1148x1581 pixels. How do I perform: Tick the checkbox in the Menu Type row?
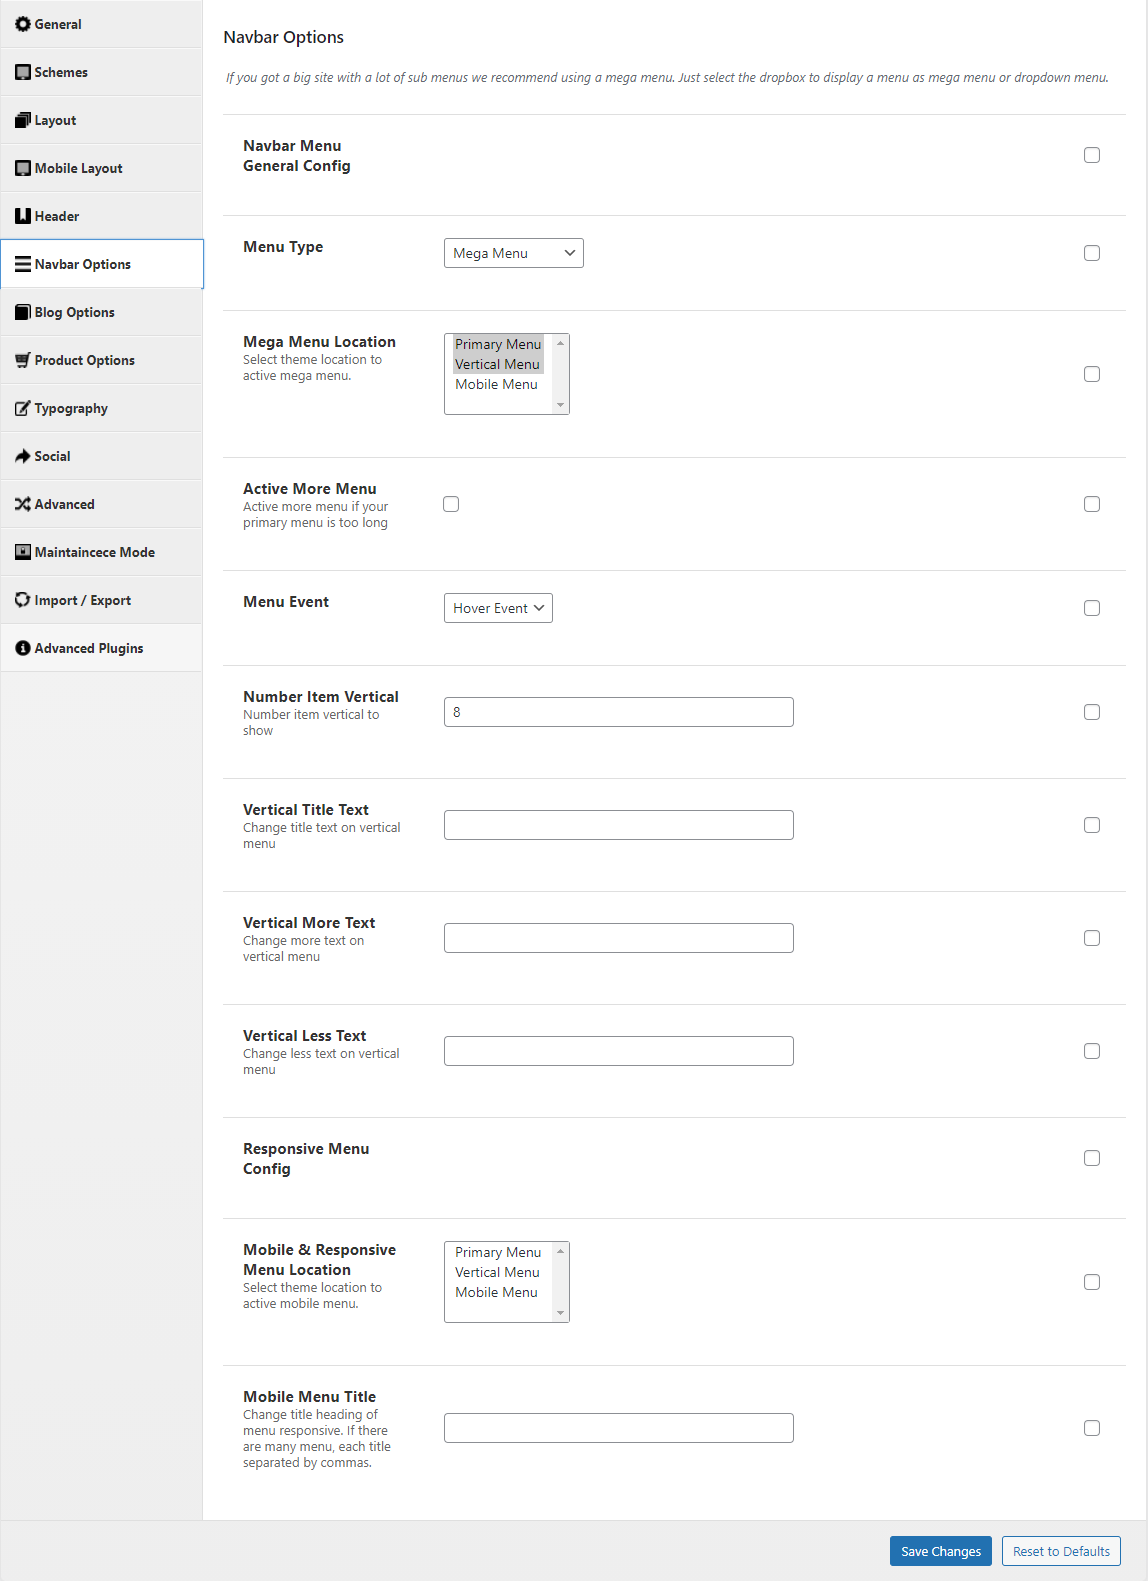(x=1092, y=253)
